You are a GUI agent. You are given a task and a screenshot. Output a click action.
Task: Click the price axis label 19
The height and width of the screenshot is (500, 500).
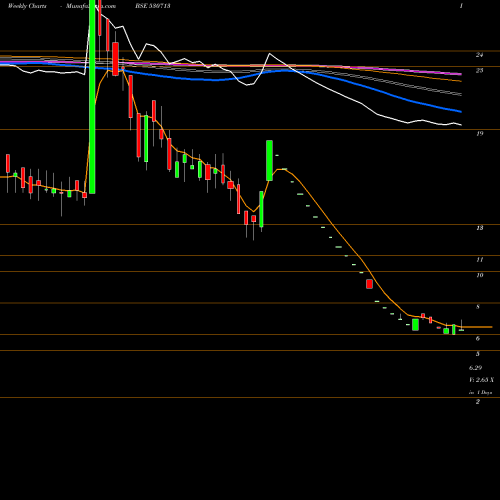pyautogui.click(x=479, y=134)
